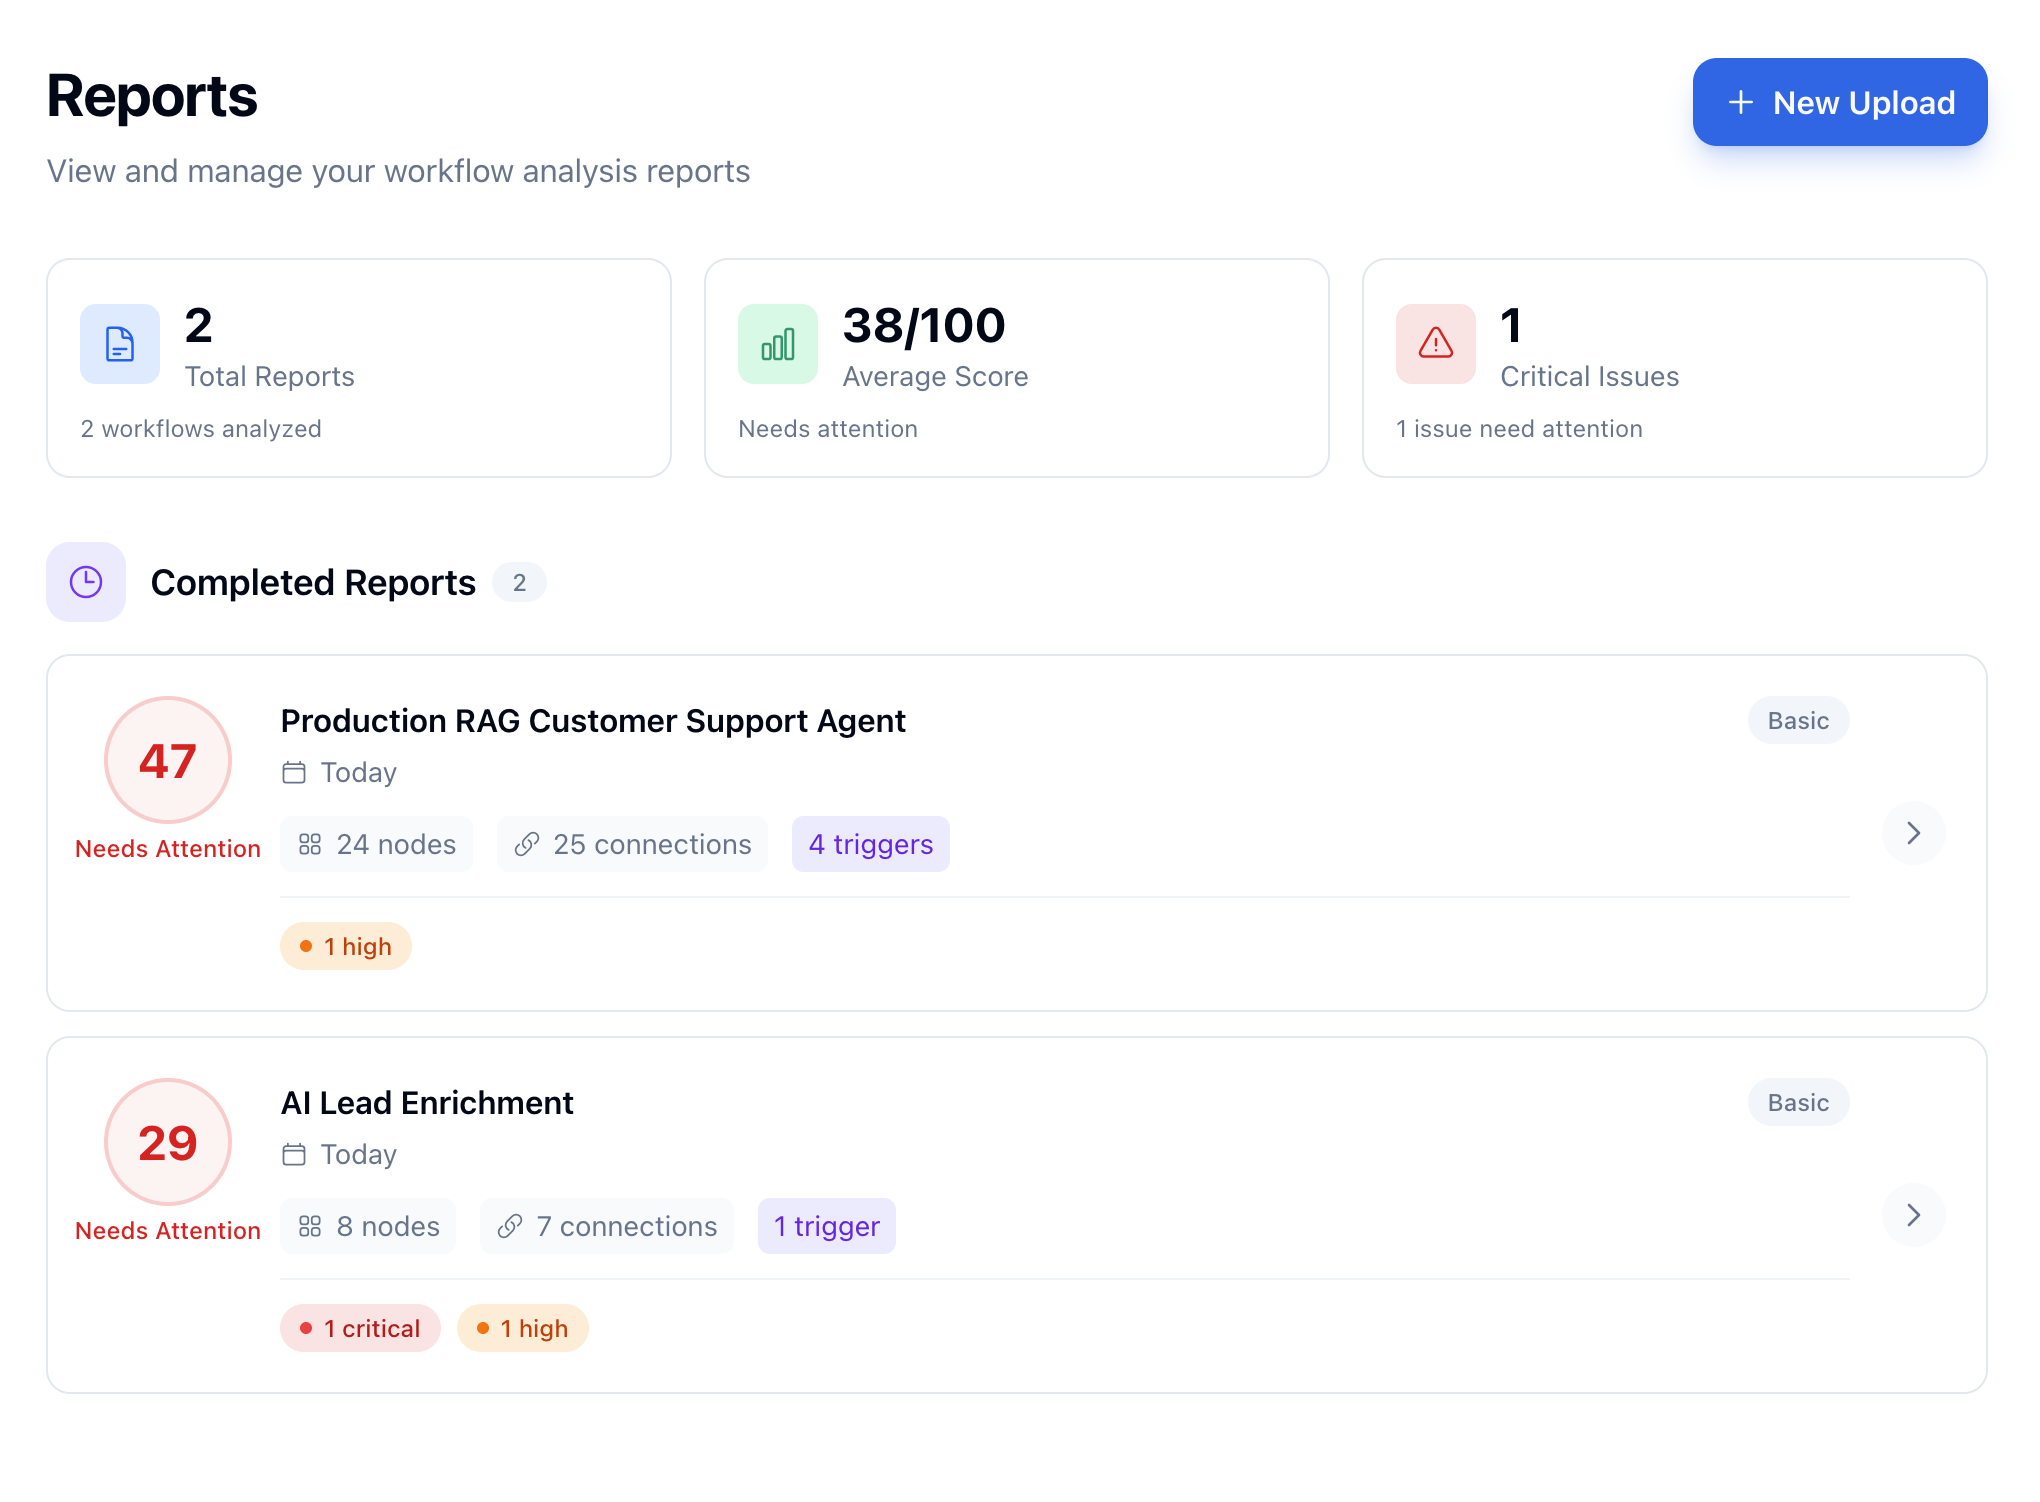Open Production RAG Customer Support Agent title
The width and height of the screenshot is (2040, 1502).
[593, 721]
